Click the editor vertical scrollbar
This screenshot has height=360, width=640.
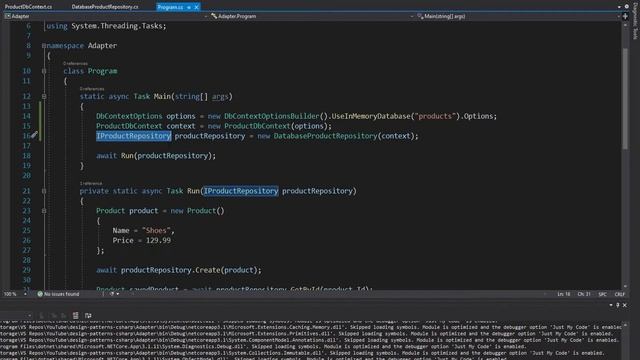coord(625,98)
